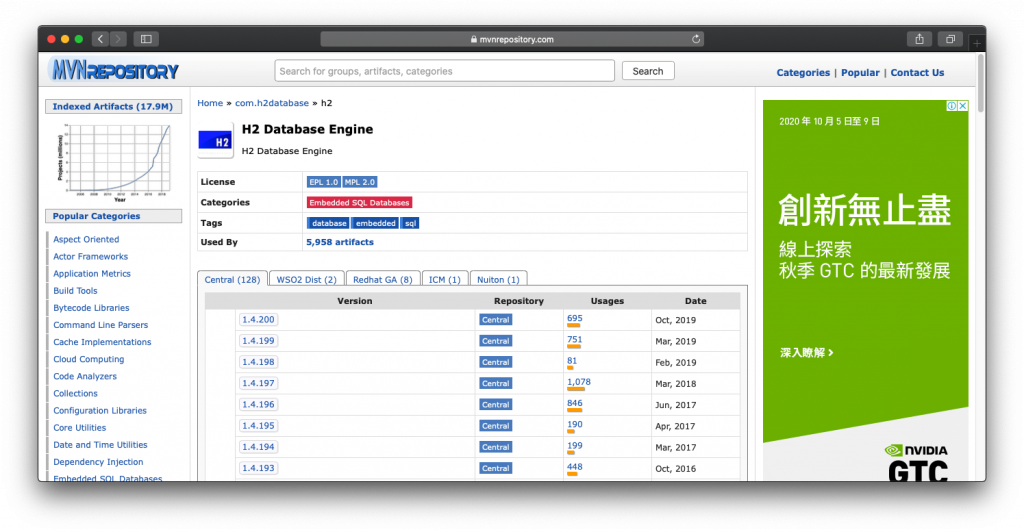This screenshot has height=532, width=1024.
Task: Open Bytecode Libraries category
Action: pos(91,307)
